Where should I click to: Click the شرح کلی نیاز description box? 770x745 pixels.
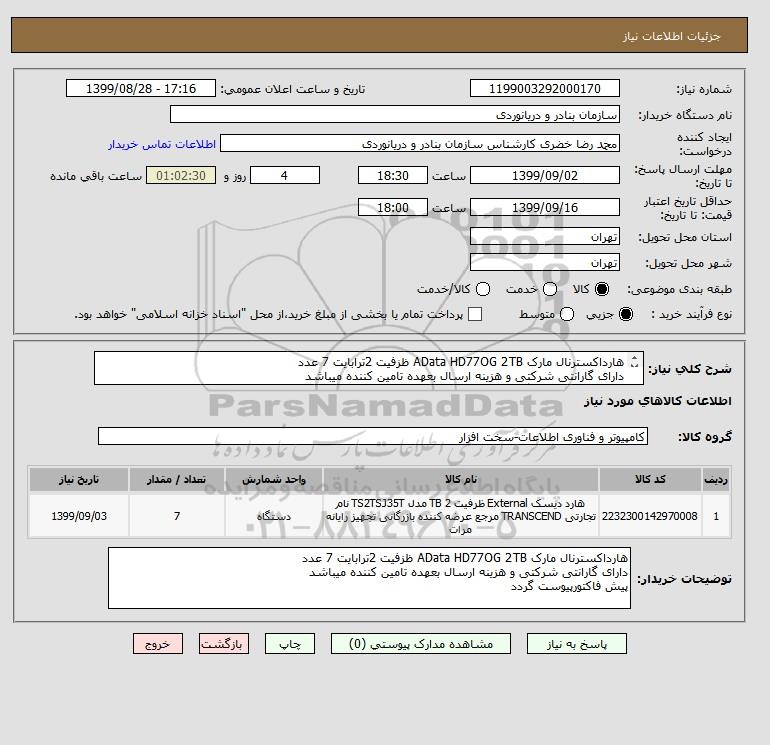[369, 368]
